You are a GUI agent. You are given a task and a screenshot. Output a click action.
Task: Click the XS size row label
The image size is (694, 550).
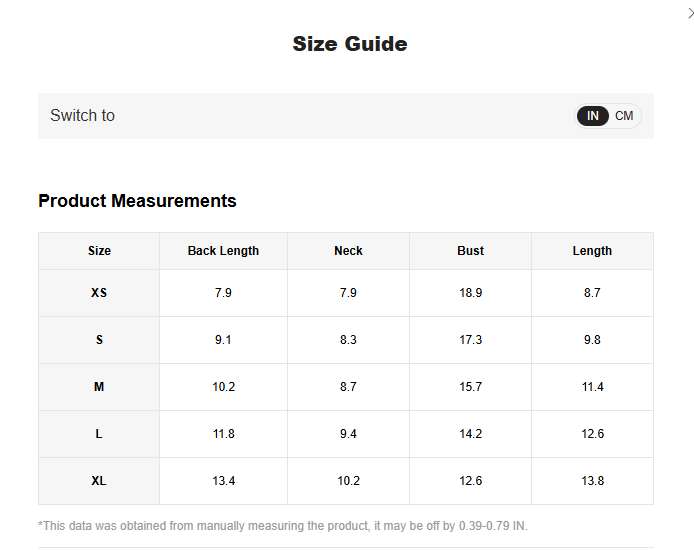click(99, 293)
